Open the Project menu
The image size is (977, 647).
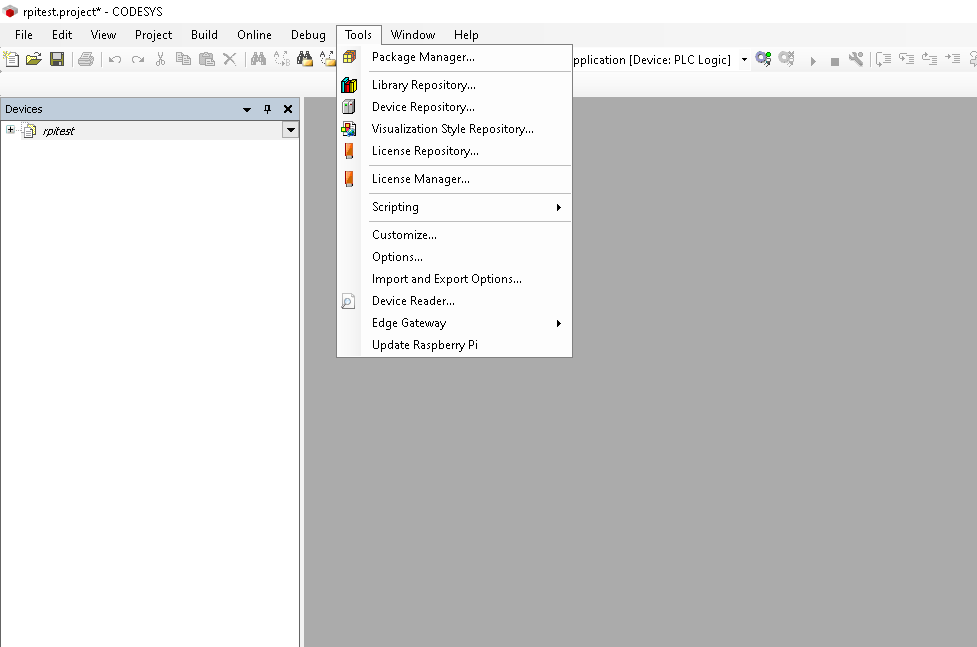pos(153,35)
